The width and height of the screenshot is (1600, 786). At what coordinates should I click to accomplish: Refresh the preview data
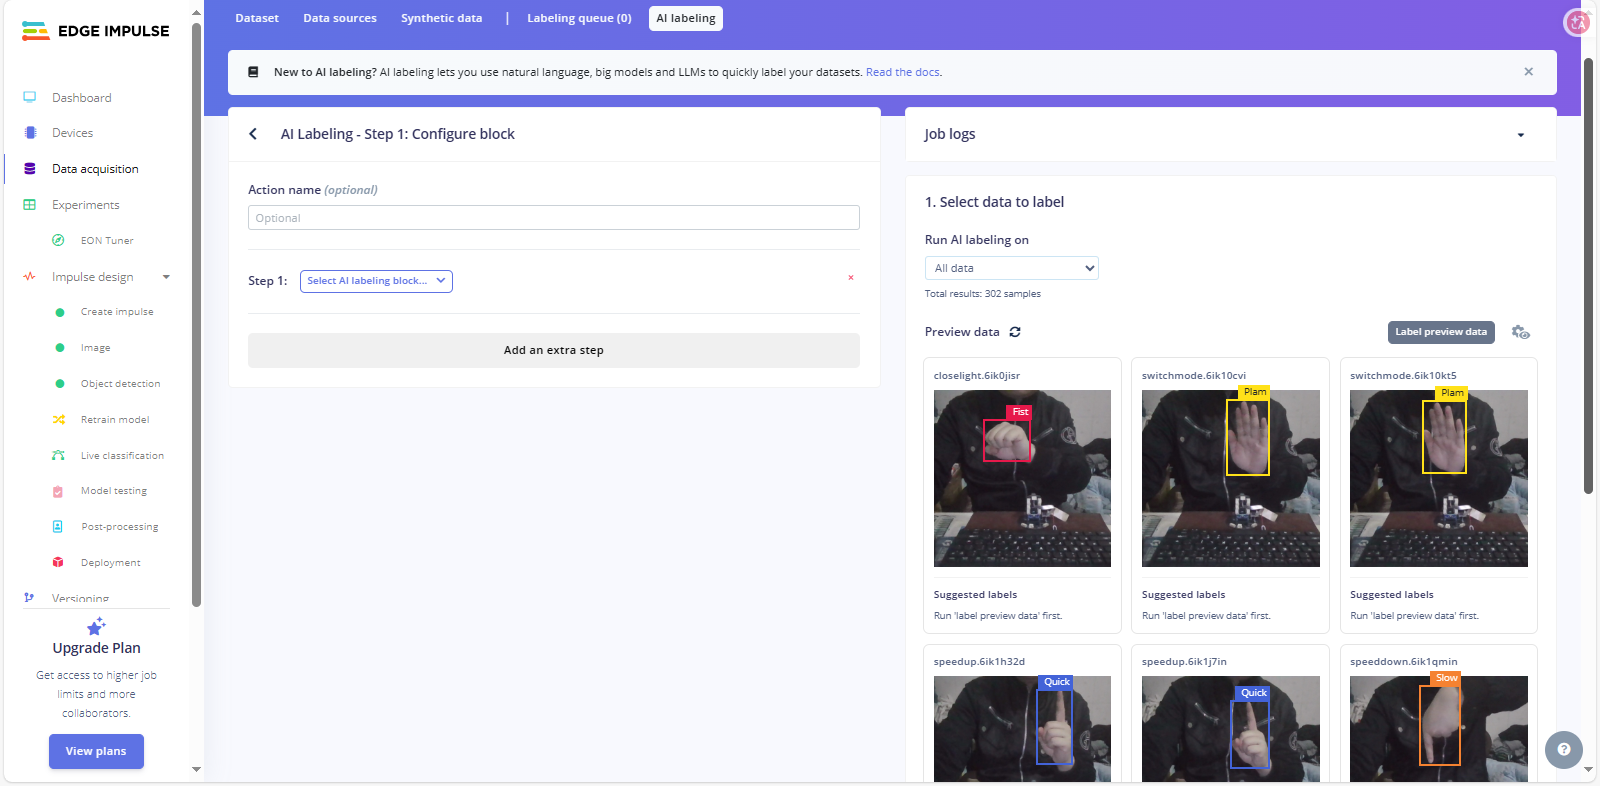[1015, 332]
